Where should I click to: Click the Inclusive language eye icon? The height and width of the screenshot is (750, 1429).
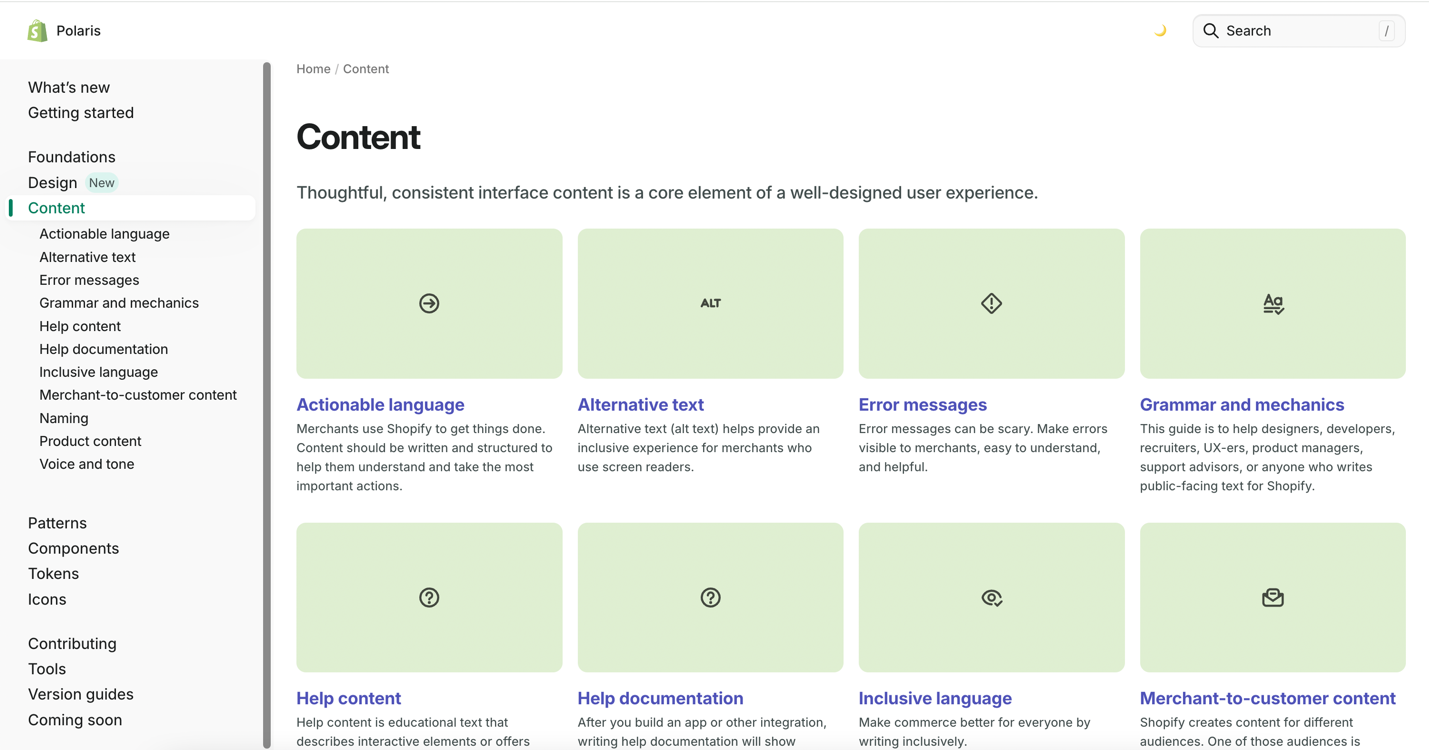click(991, 597)
